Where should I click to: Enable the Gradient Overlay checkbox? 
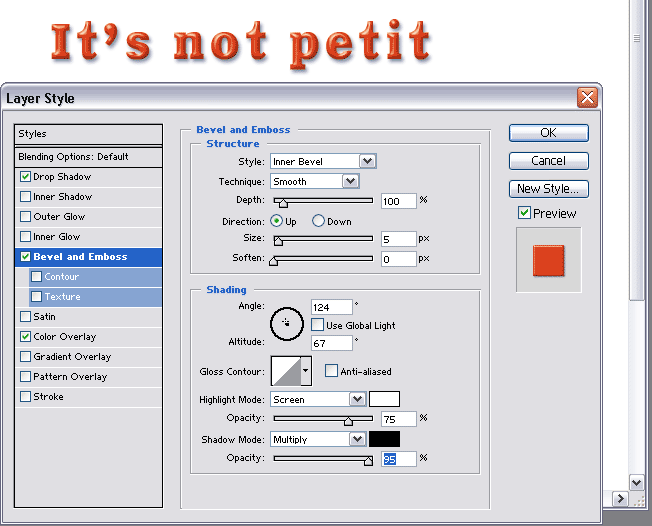[x=25, y=356]
